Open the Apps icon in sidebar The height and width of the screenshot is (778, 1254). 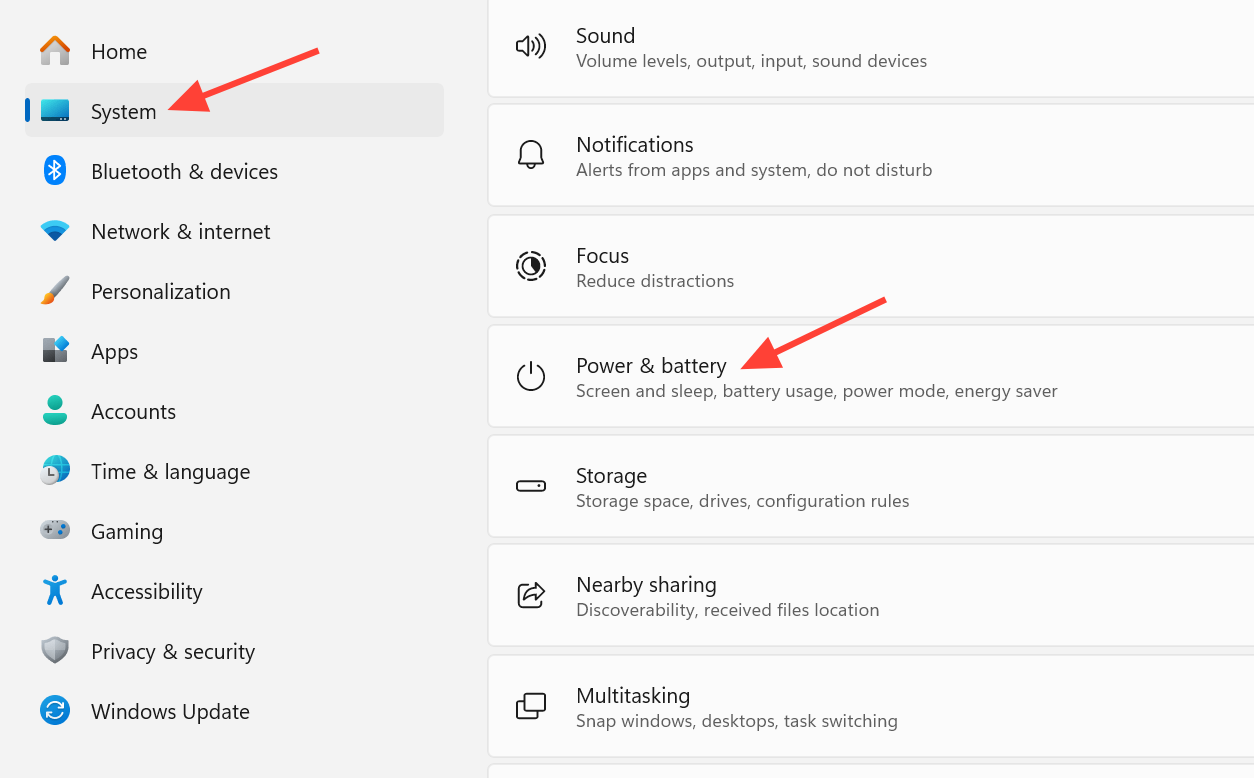pos(55,351)
